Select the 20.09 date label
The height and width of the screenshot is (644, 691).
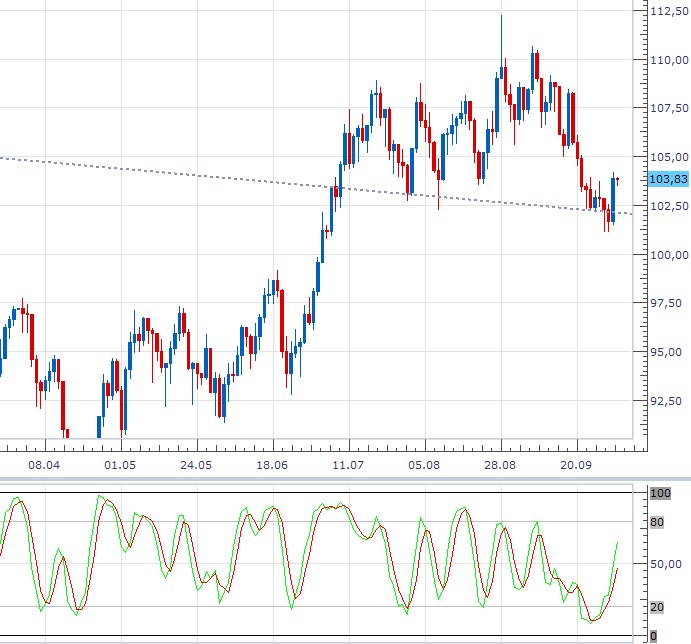(576, 465)
